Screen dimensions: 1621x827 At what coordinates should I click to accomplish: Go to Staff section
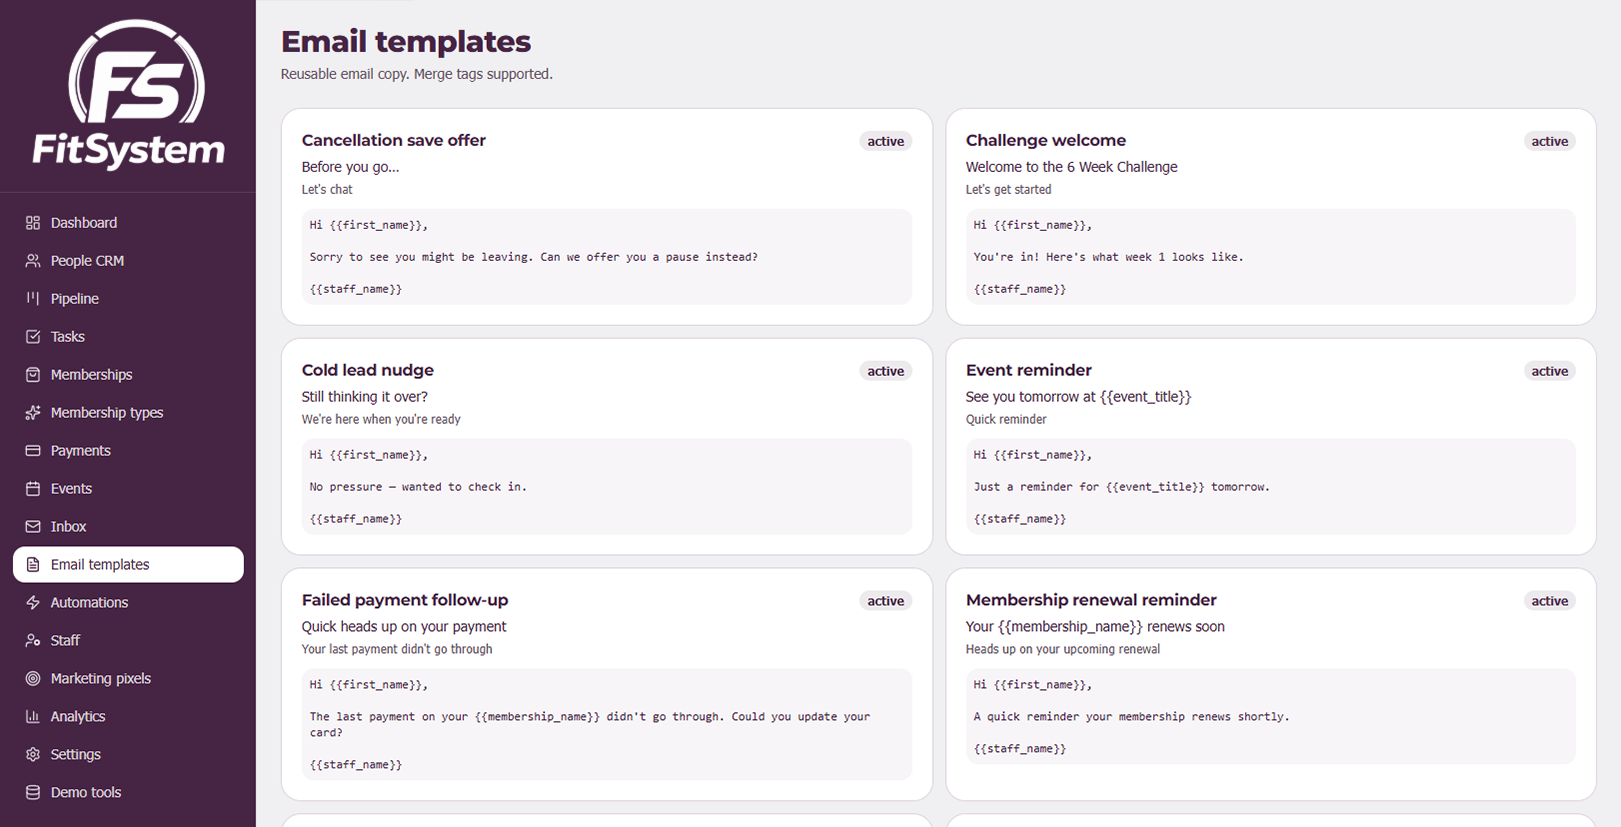point(128,641)
